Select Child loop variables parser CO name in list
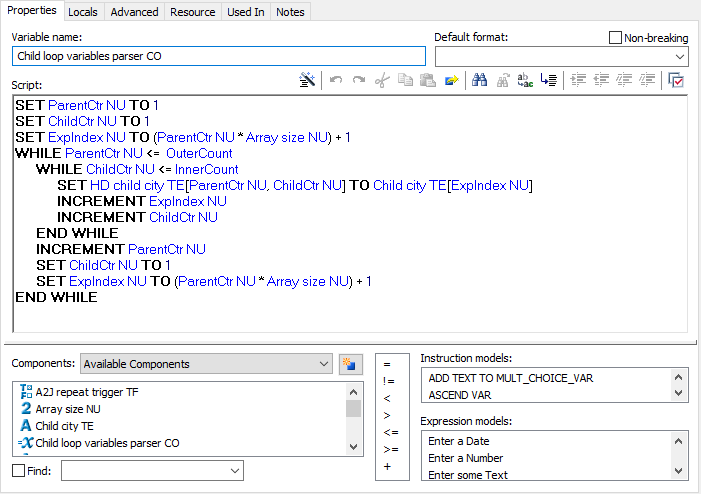Viewport: 701px width, 494px height. tap(107, 443)
